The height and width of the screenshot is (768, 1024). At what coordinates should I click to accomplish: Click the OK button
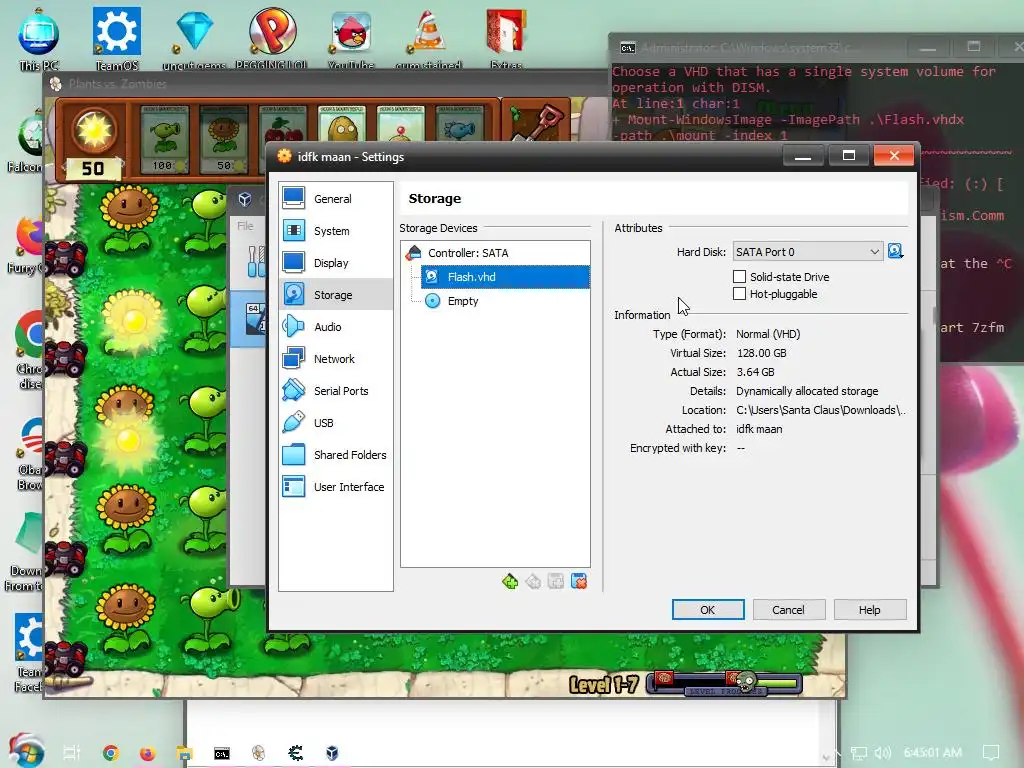click(708, 609)
